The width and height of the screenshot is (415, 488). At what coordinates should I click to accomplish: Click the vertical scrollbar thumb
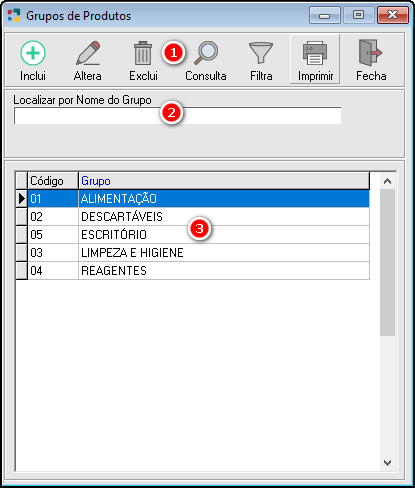(x=387, y=262)
